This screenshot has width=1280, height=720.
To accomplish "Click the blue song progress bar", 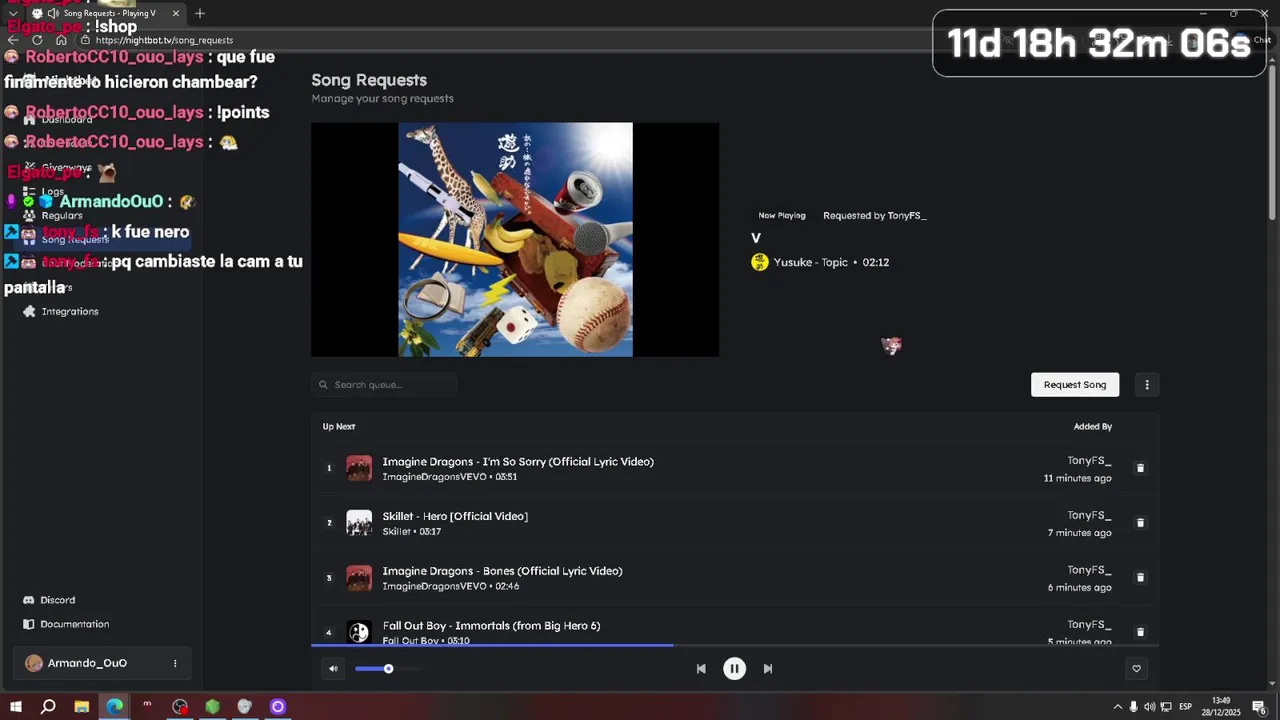I will (491, 646).
